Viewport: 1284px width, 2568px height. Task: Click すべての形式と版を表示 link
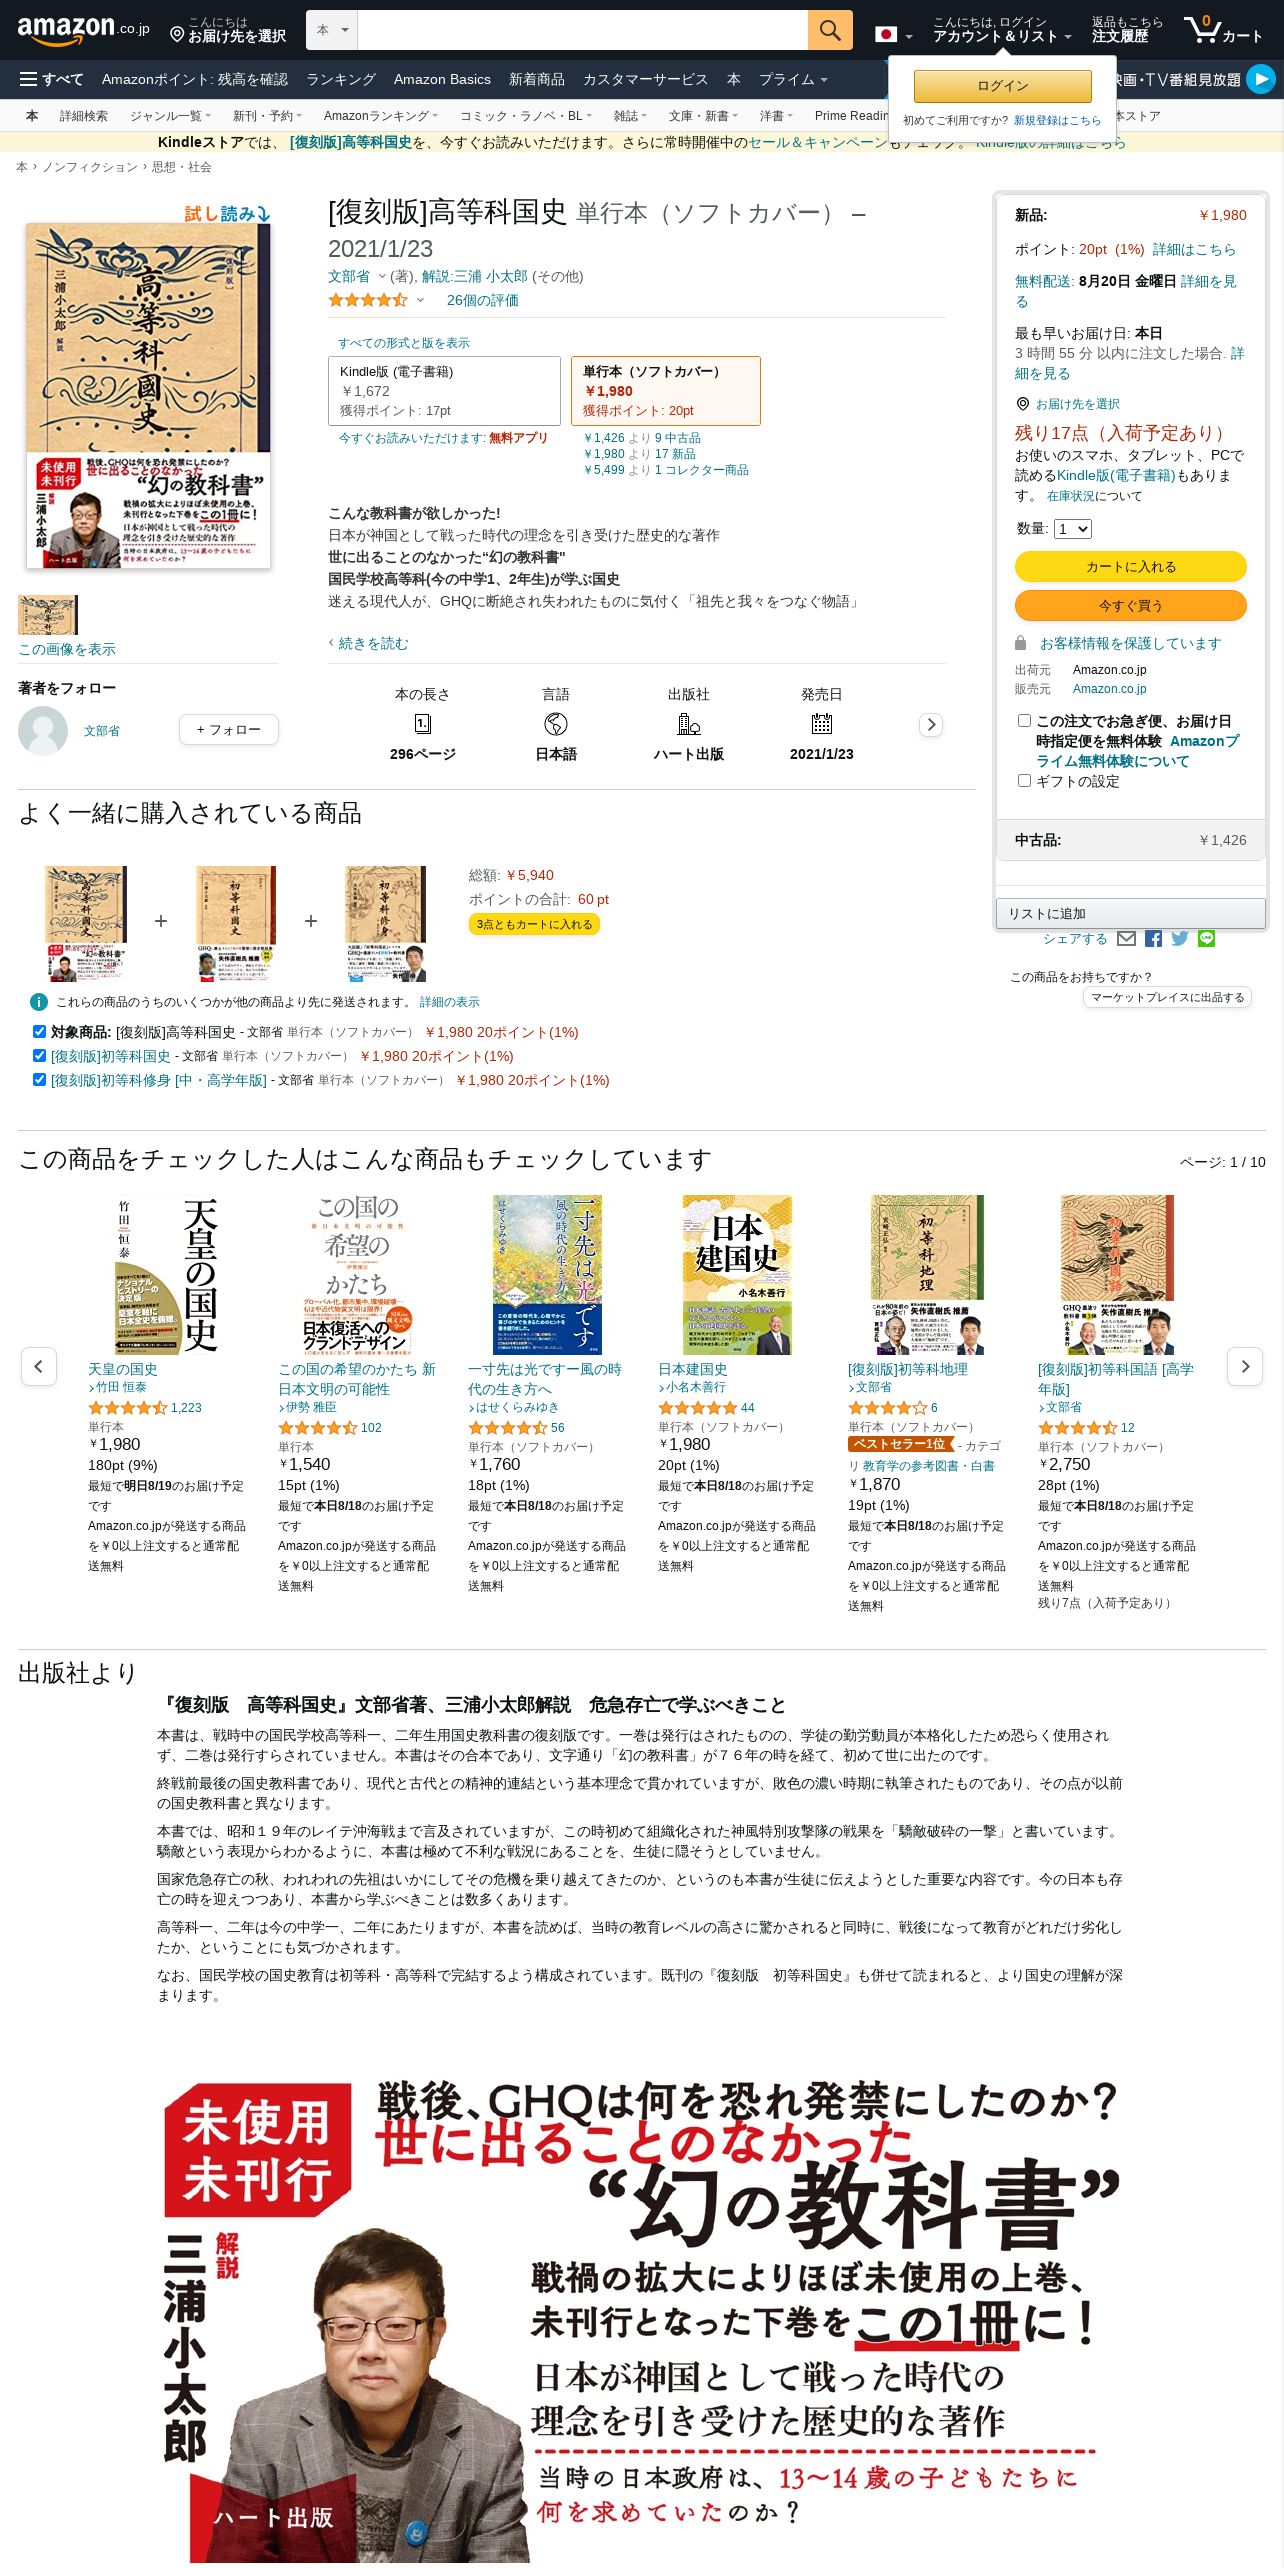[403, 343]
